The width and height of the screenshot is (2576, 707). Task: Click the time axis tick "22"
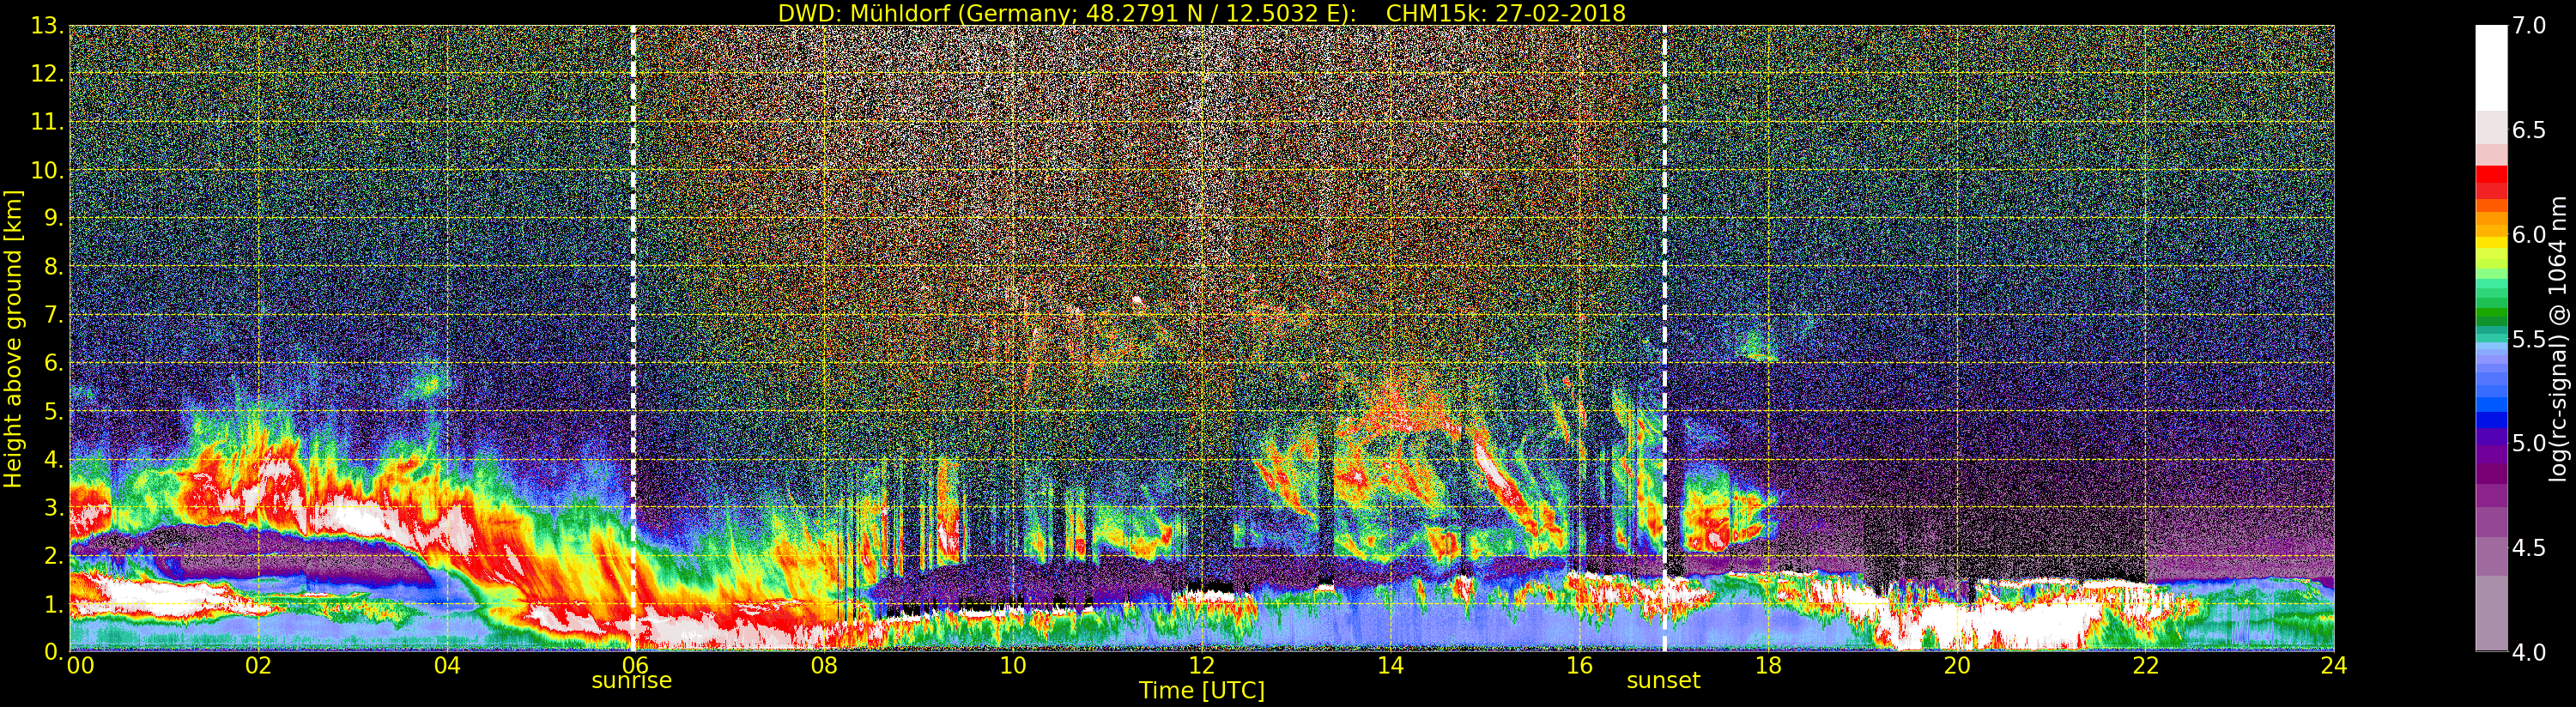point(2145,666)
